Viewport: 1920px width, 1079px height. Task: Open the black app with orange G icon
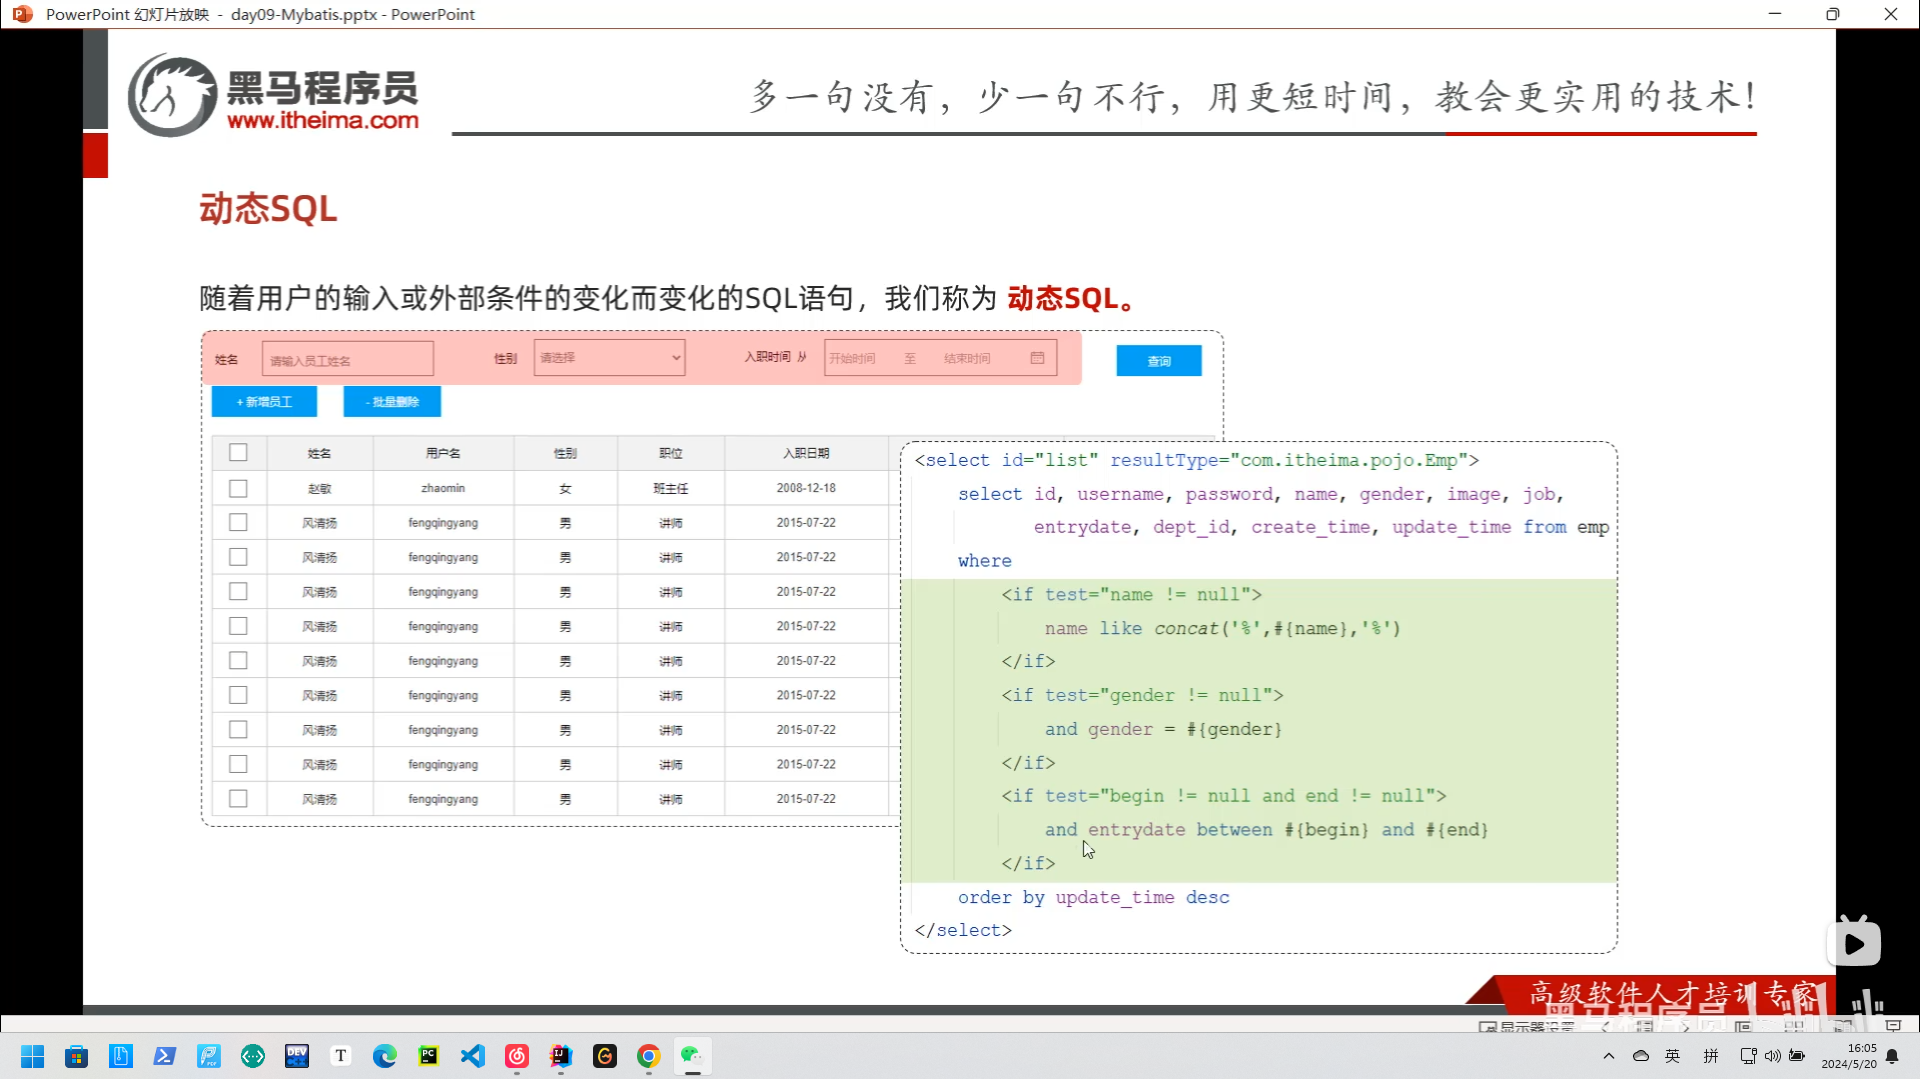click(x=605, y=1056)
